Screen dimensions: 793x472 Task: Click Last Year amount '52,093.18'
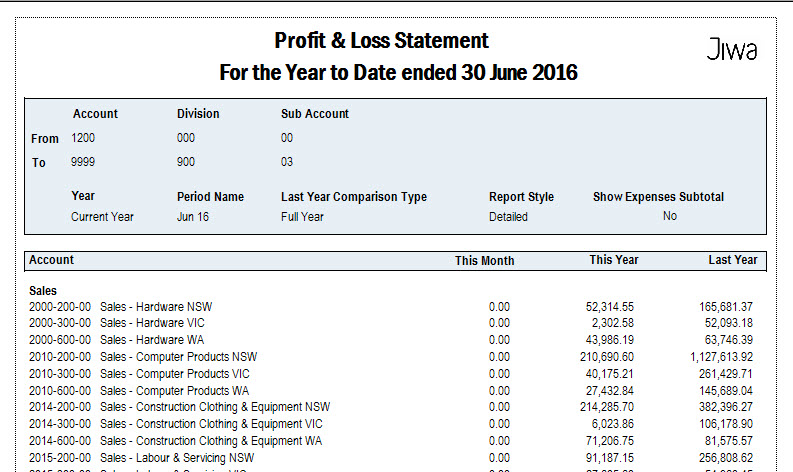729,323
